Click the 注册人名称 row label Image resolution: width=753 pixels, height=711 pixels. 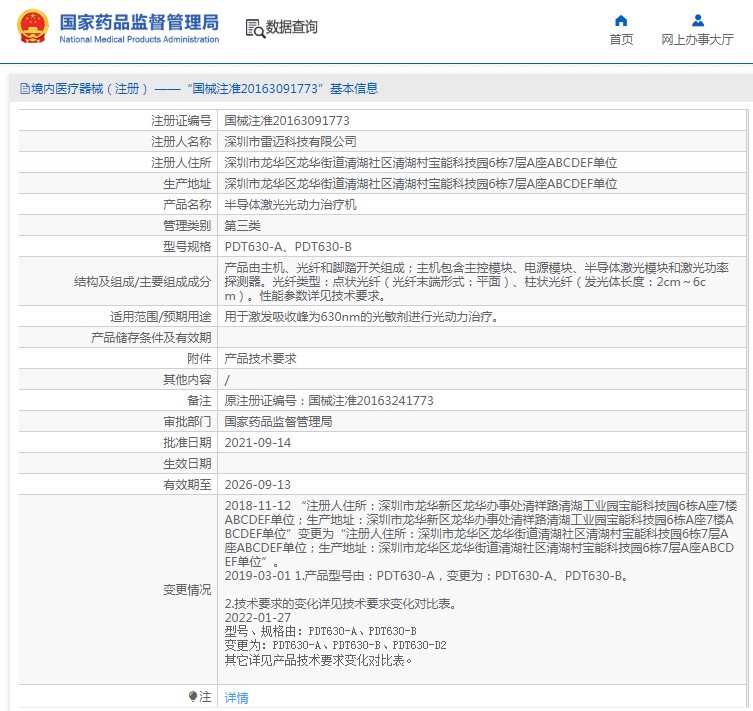click(x=181, y=142)
